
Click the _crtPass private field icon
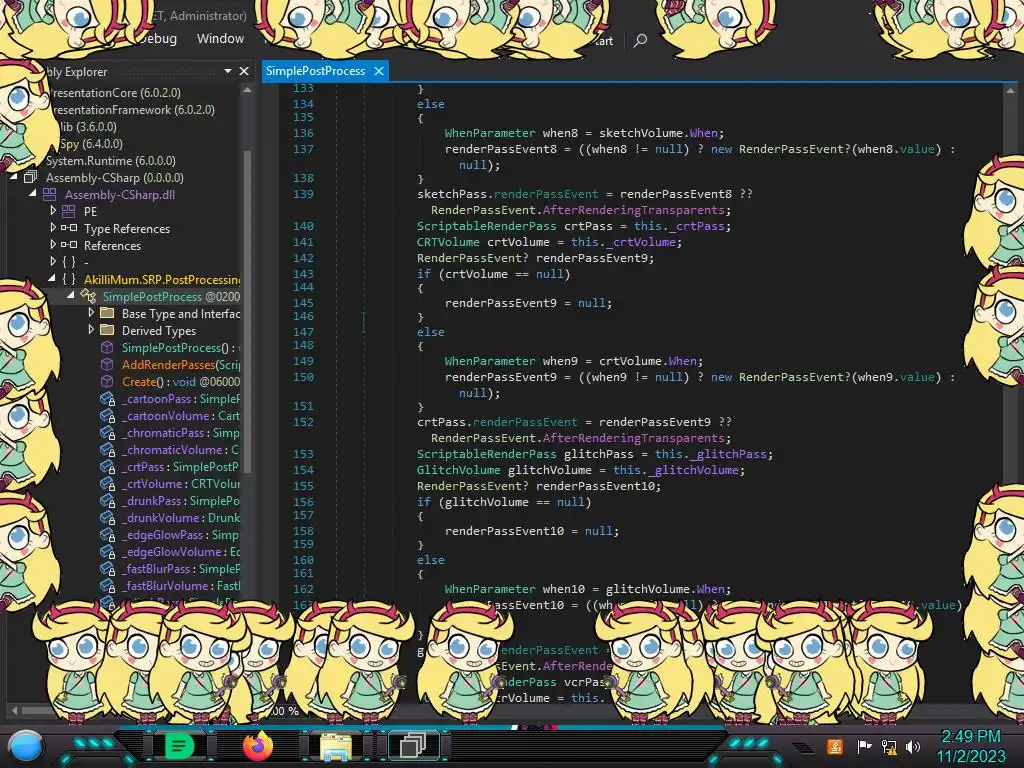click(108, 466)
